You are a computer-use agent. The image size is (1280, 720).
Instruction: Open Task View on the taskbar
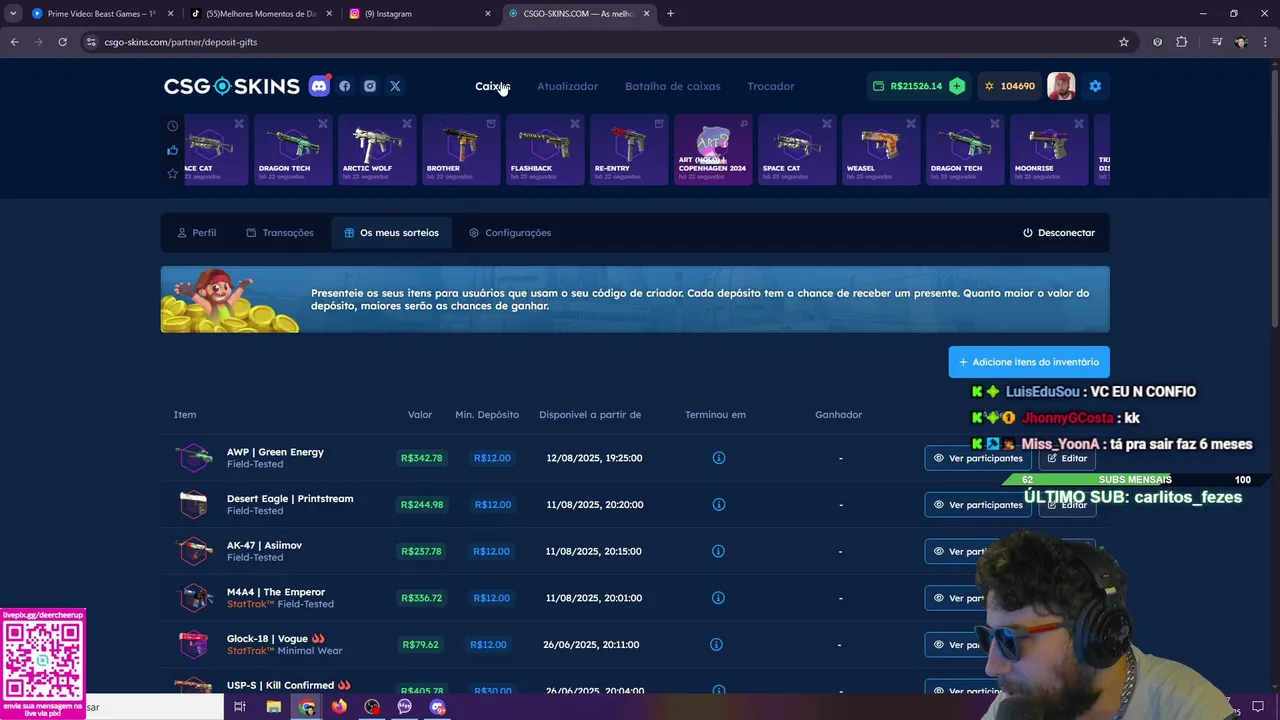[x=240, y=707]
